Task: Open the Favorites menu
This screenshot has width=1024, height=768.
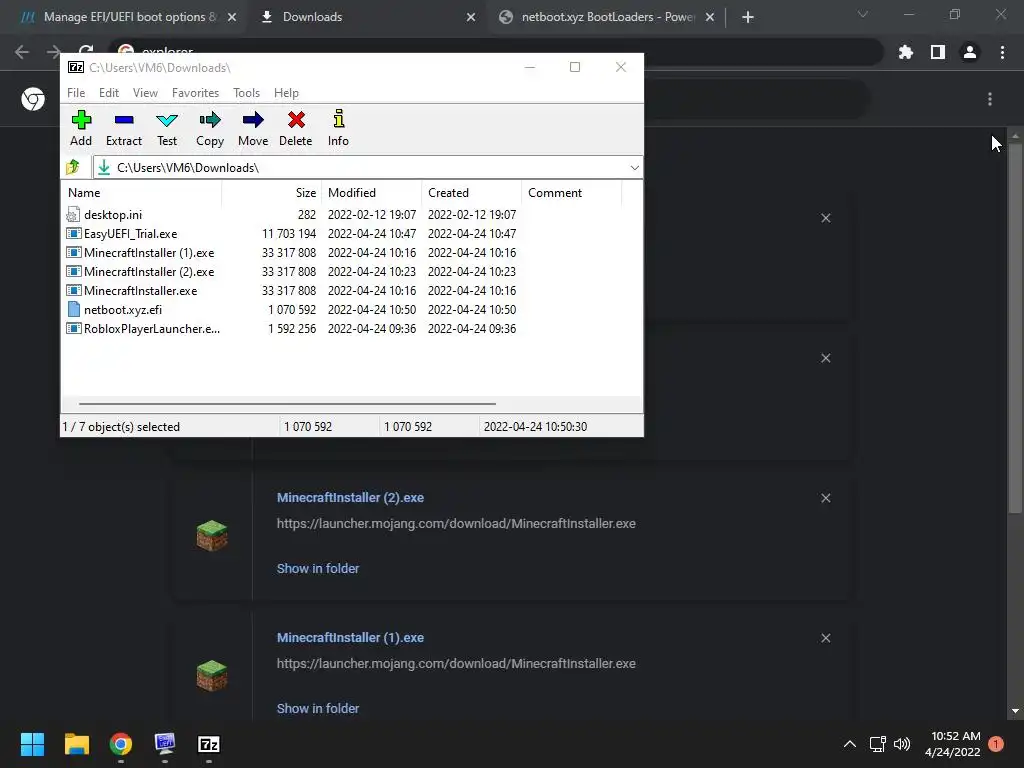Action: (x=195, y=93)
